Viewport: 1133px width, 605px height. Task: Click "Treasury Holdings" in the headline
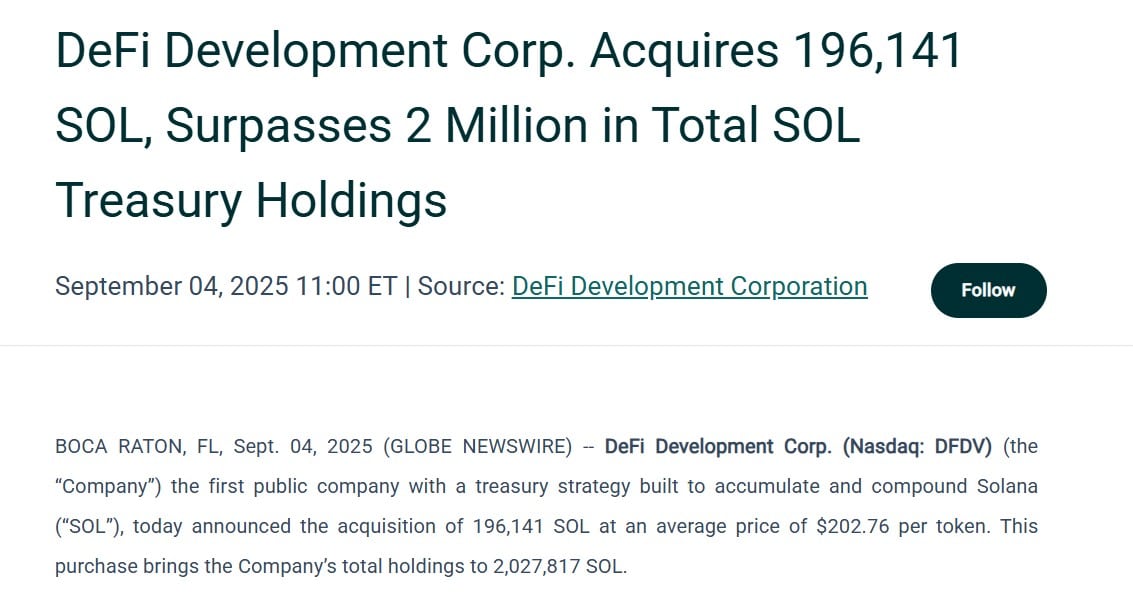coord(251,199)
